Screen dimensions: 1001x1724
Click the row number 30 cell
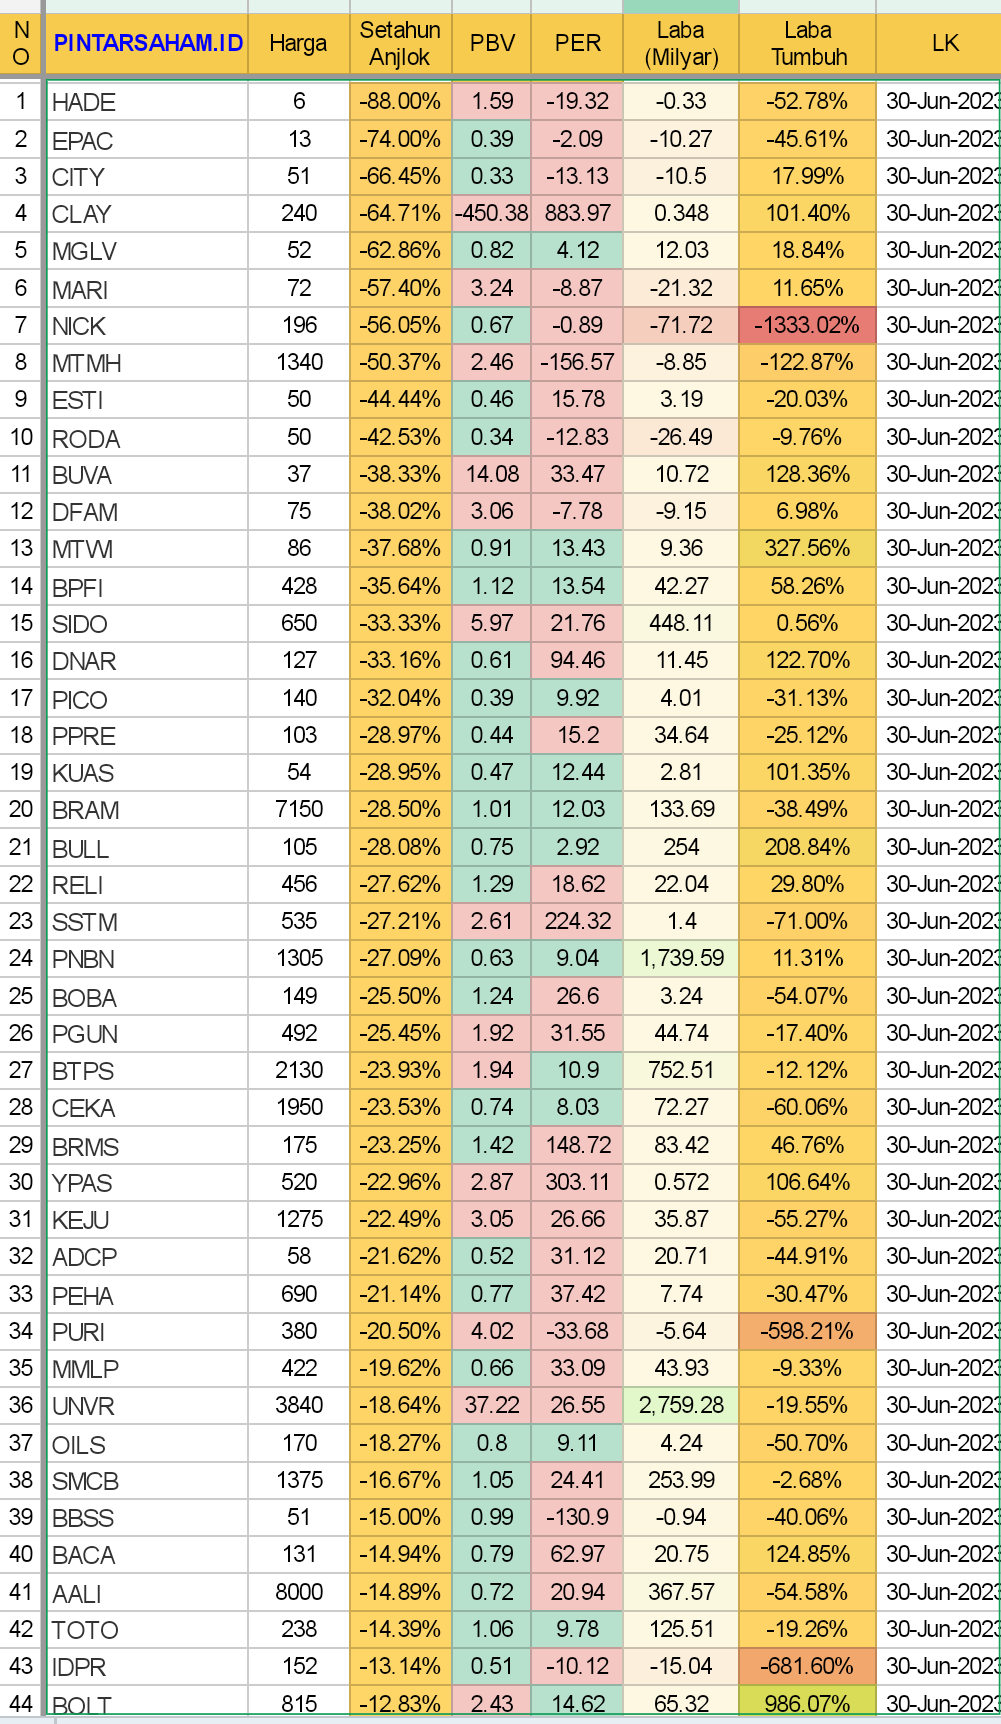[21, 1182]
